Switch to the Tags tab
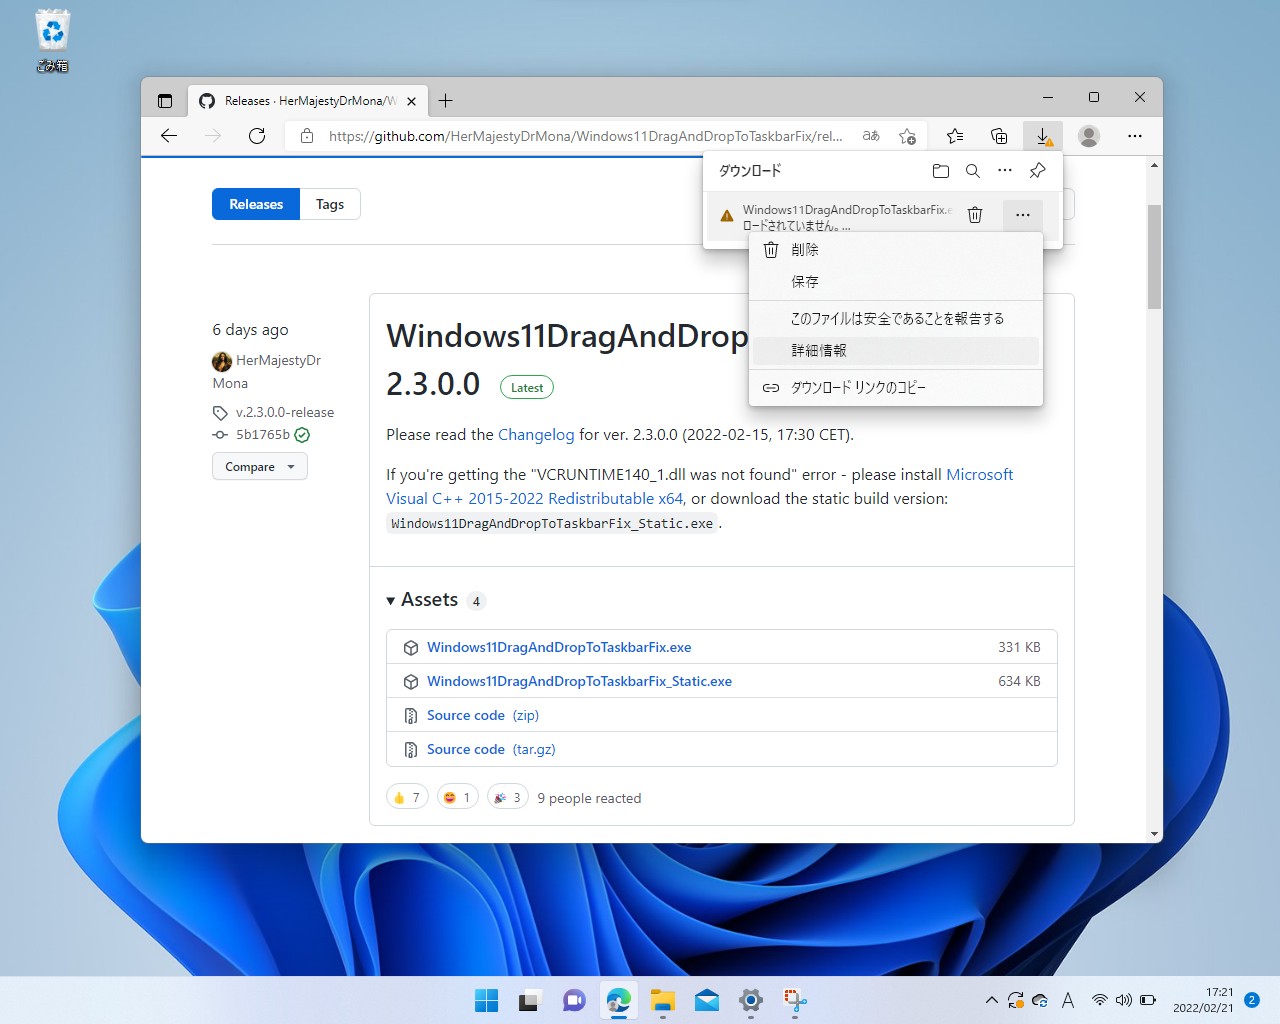The width and height of the screenshot is (1280, 1024). pos(330,204)
